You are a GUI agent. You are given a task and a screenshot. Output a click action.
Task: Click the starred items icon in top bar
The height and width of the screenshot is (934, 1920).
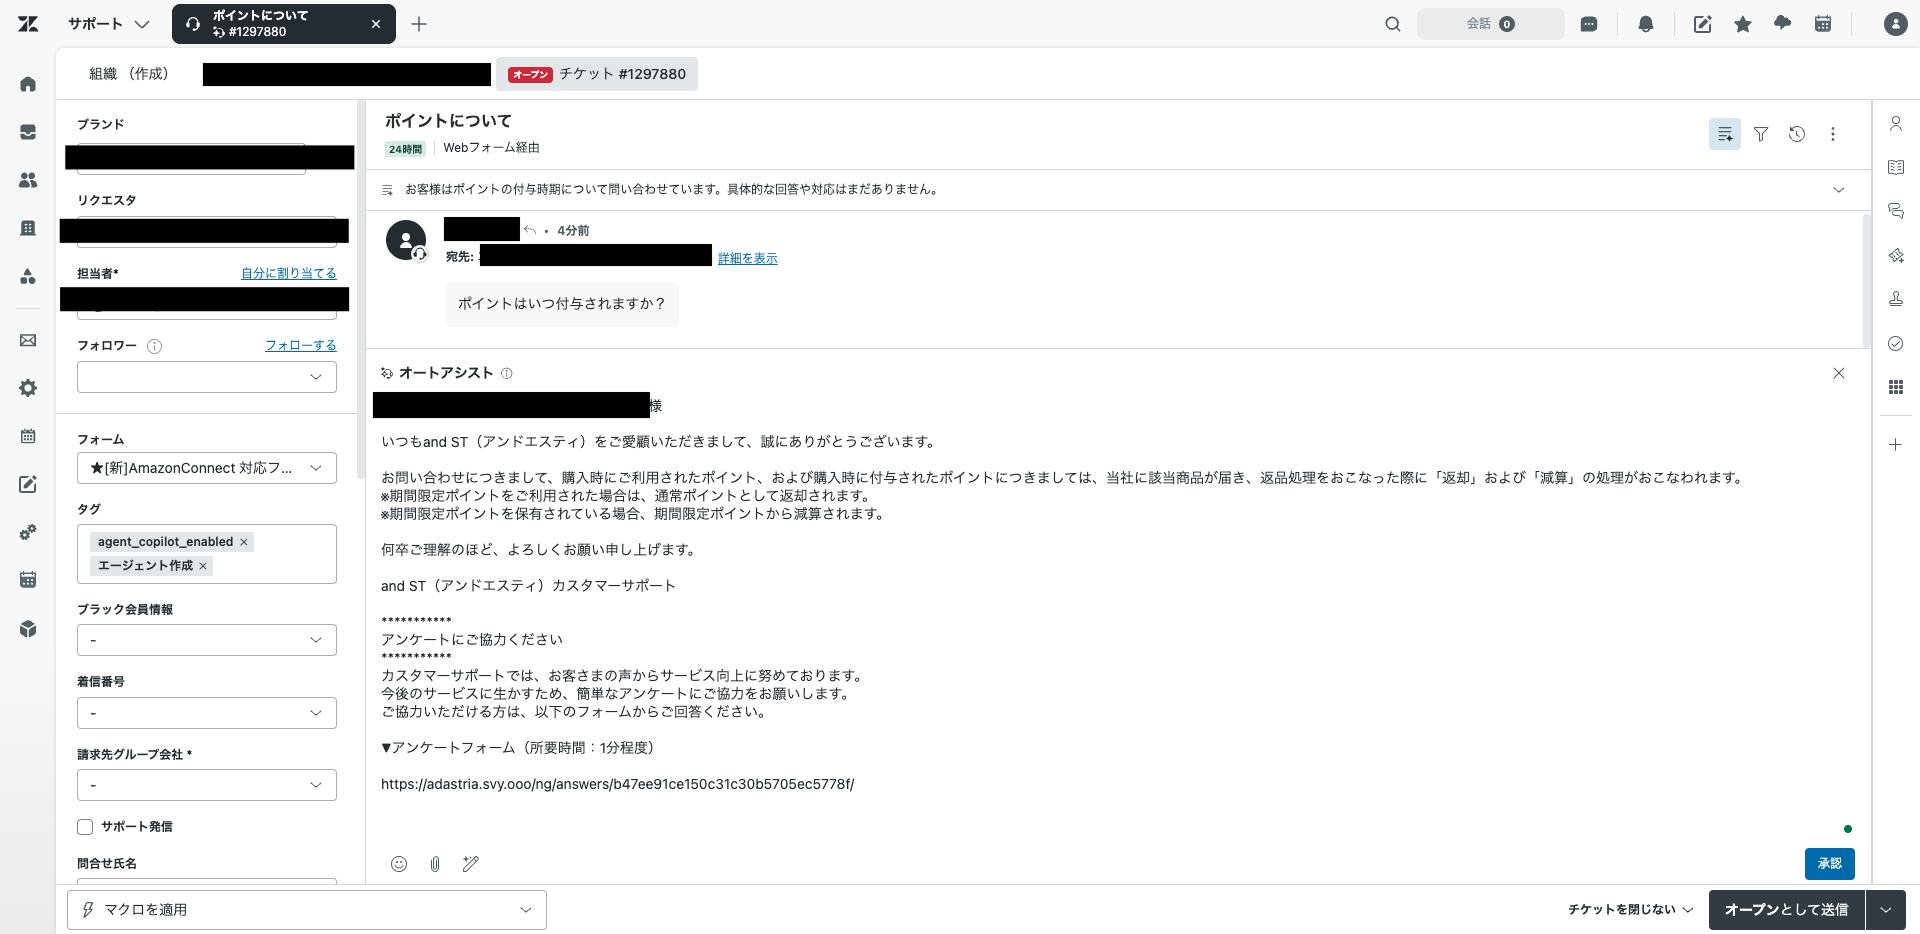(1743, 24)
